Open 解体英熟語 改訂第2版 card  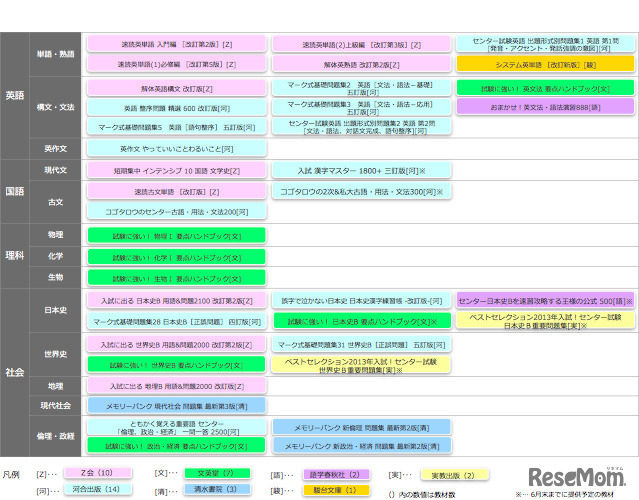coord(361,64)
